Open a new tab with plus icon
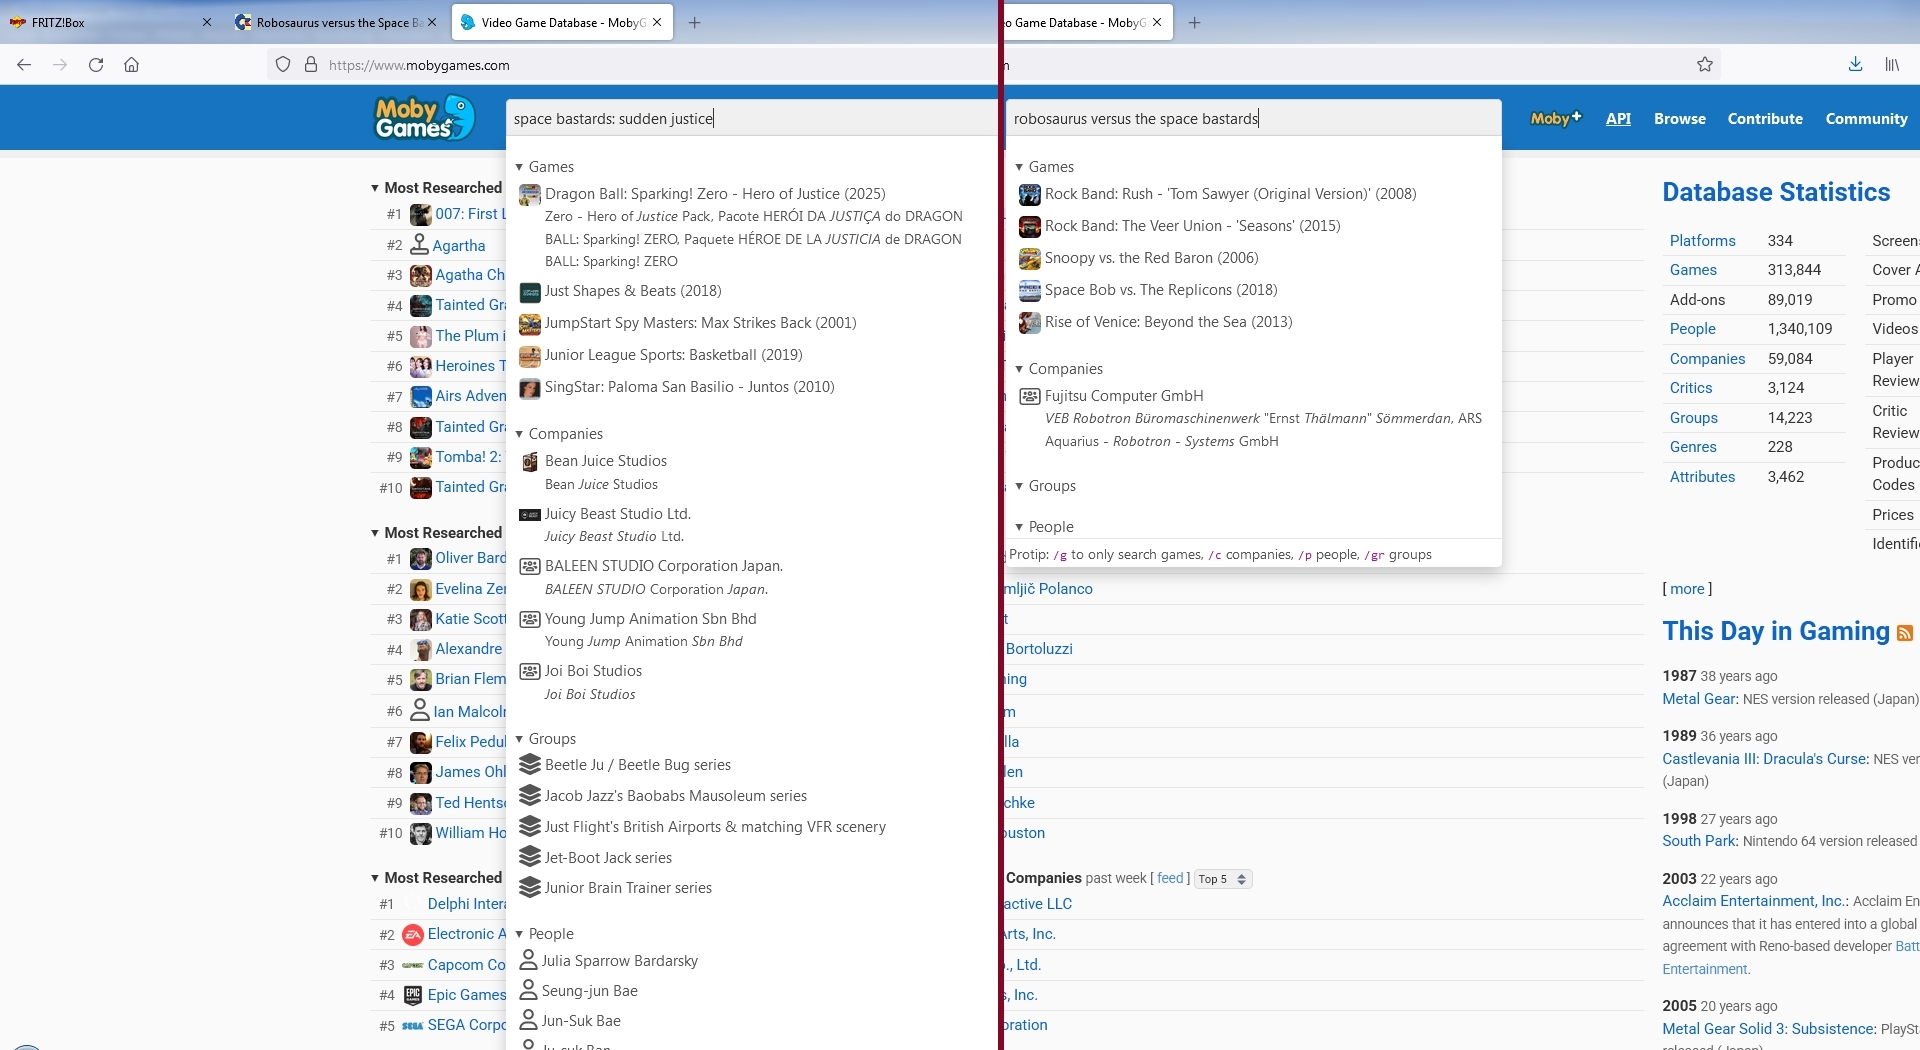The image size is (1920, 1050). pyautogui.click(x=695, y=22)
